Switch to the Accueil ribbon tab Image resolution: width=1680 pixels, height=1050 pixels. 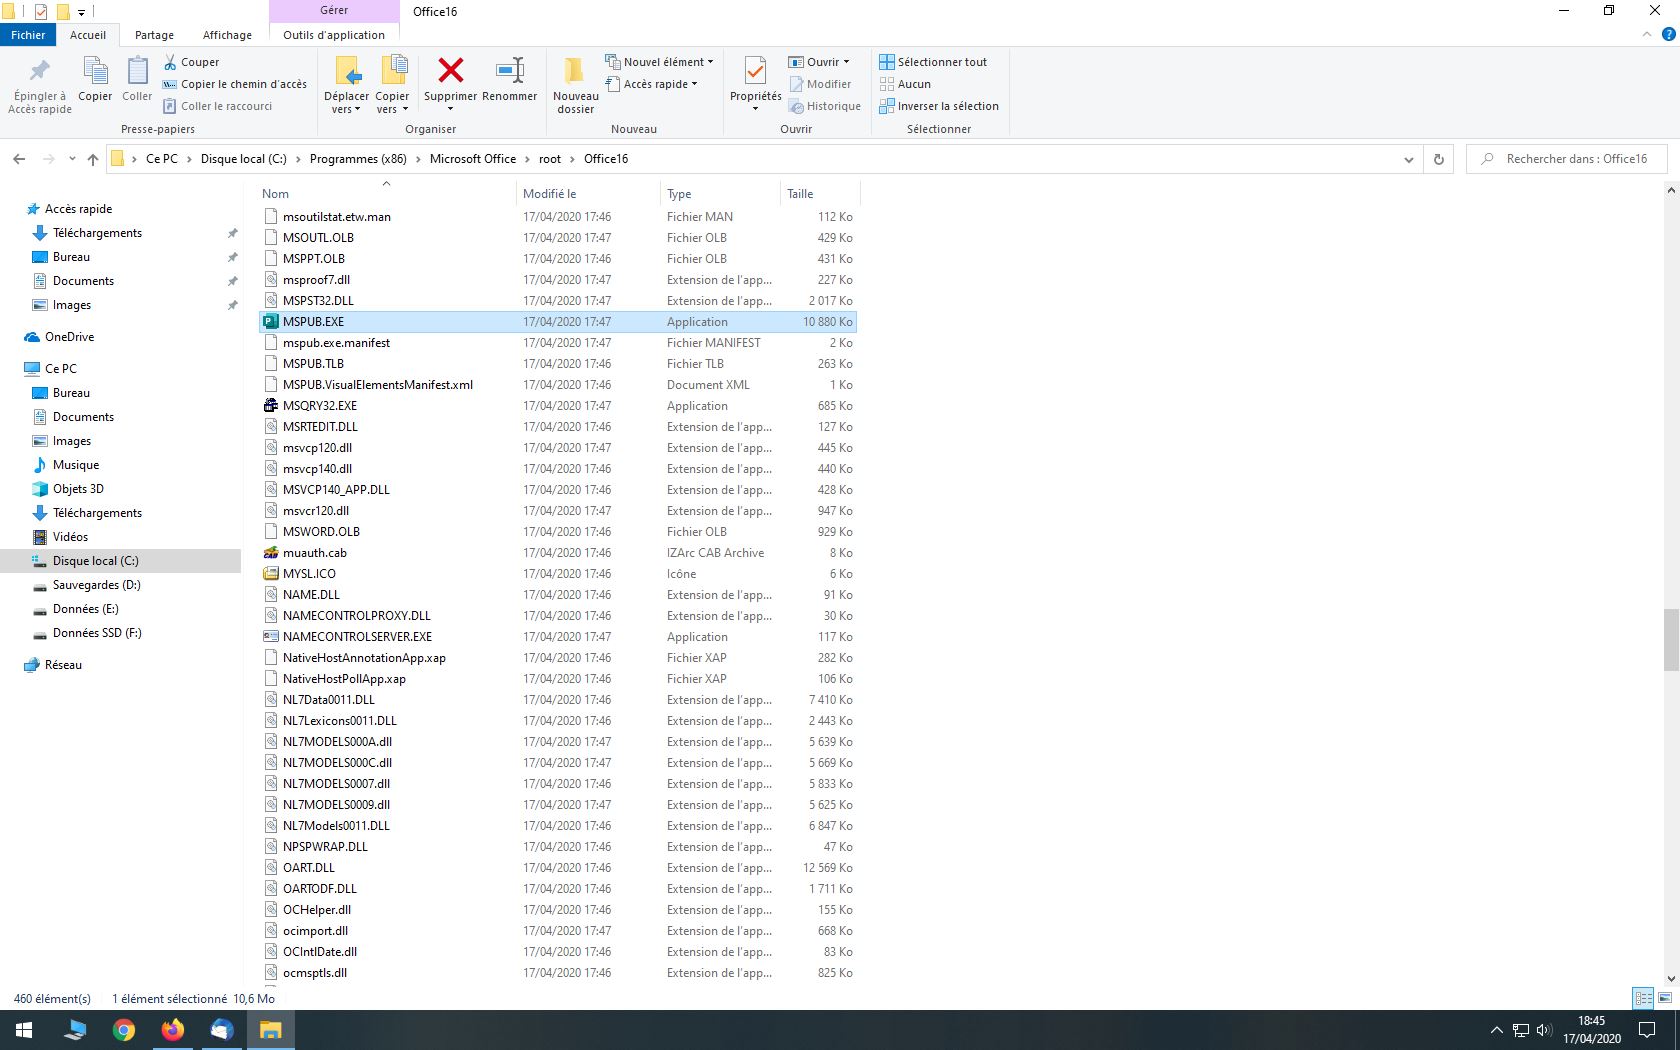click(x=88, y=35)
